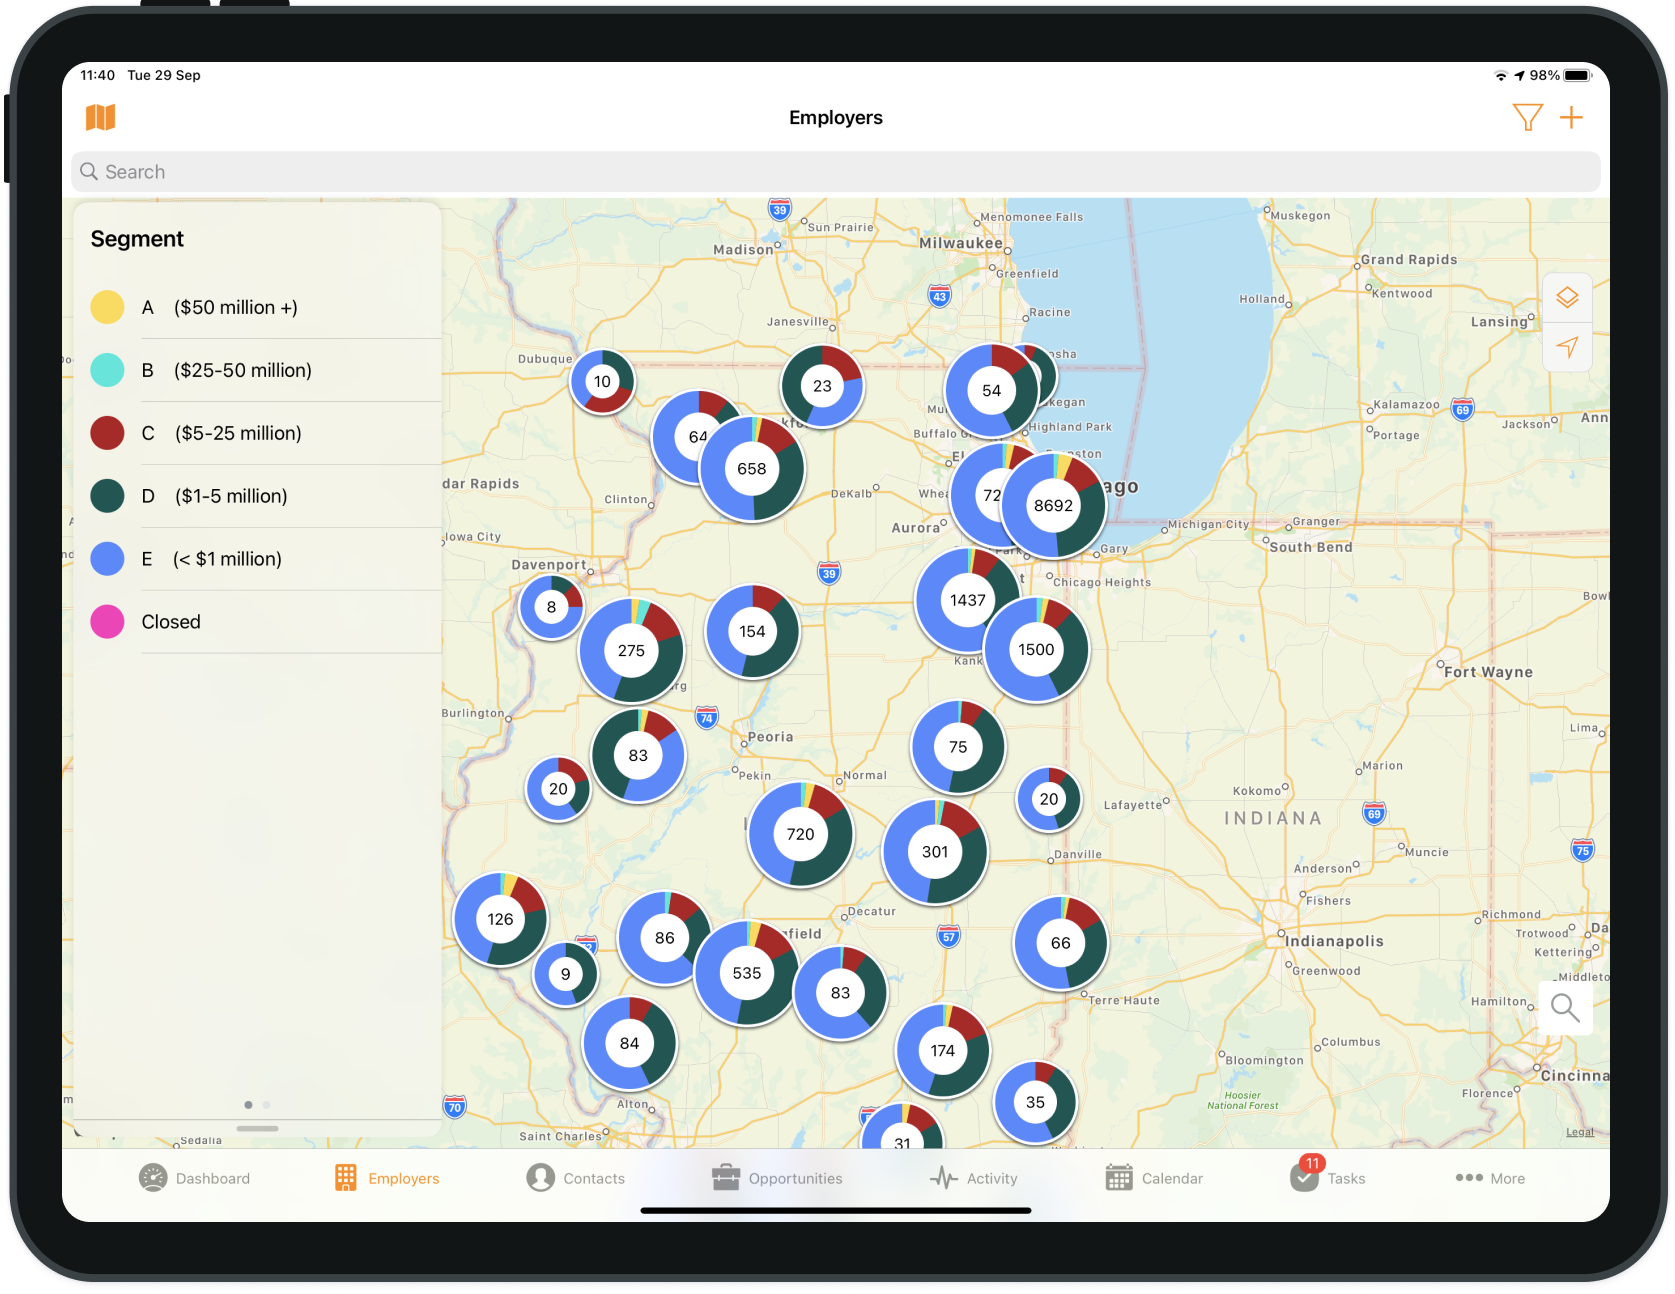Open the 66 cluster near Terre Haute
The height and width of the screenshot is (1294, 1675).
point(1060,943)
